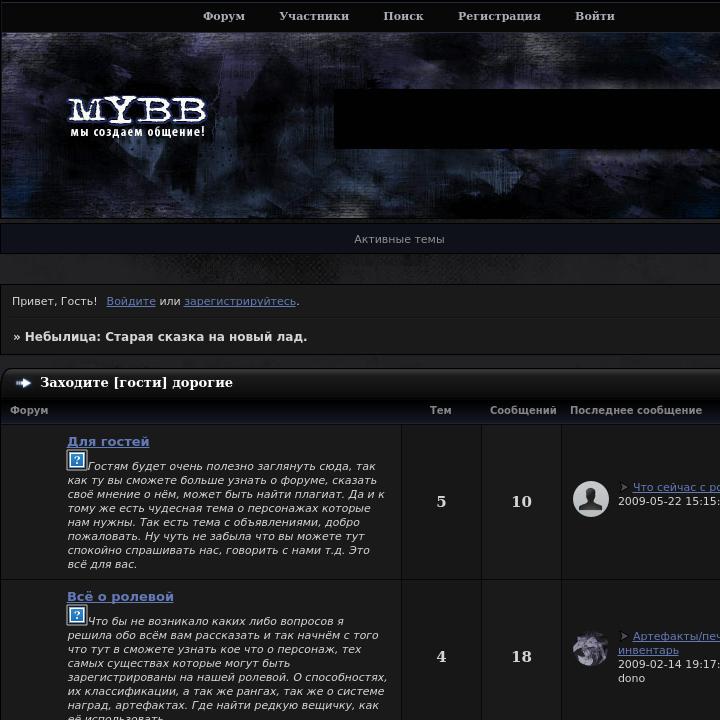Click topic count 5 for Для гостей
720x720 pixels.
coord(441,501)
